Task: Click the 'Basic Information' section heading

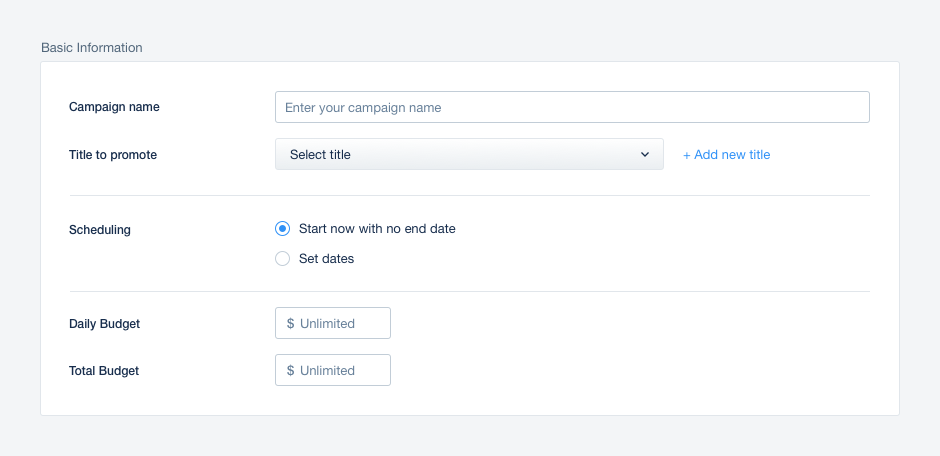Action: click(92, 47)
